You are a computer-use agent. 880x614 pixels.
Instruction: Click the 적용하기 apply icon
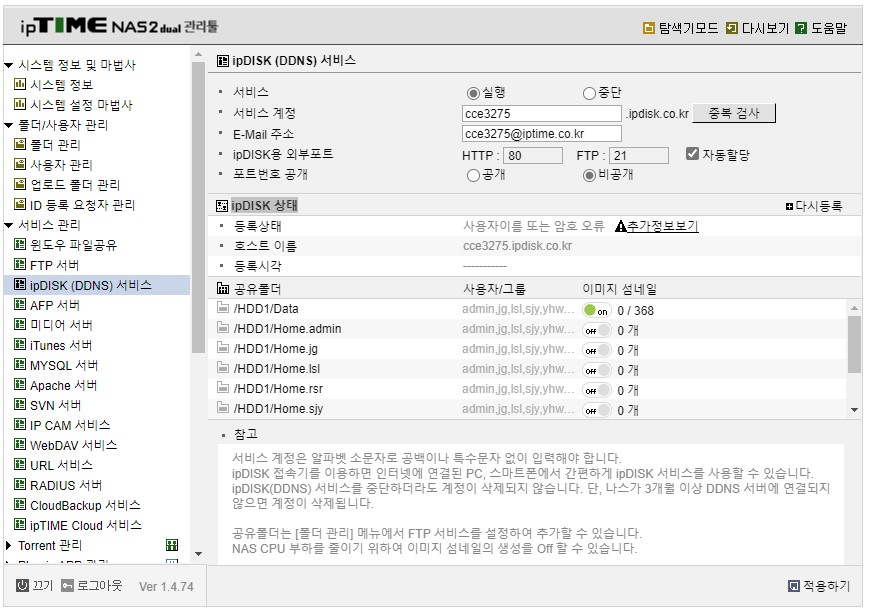point(794,586)
